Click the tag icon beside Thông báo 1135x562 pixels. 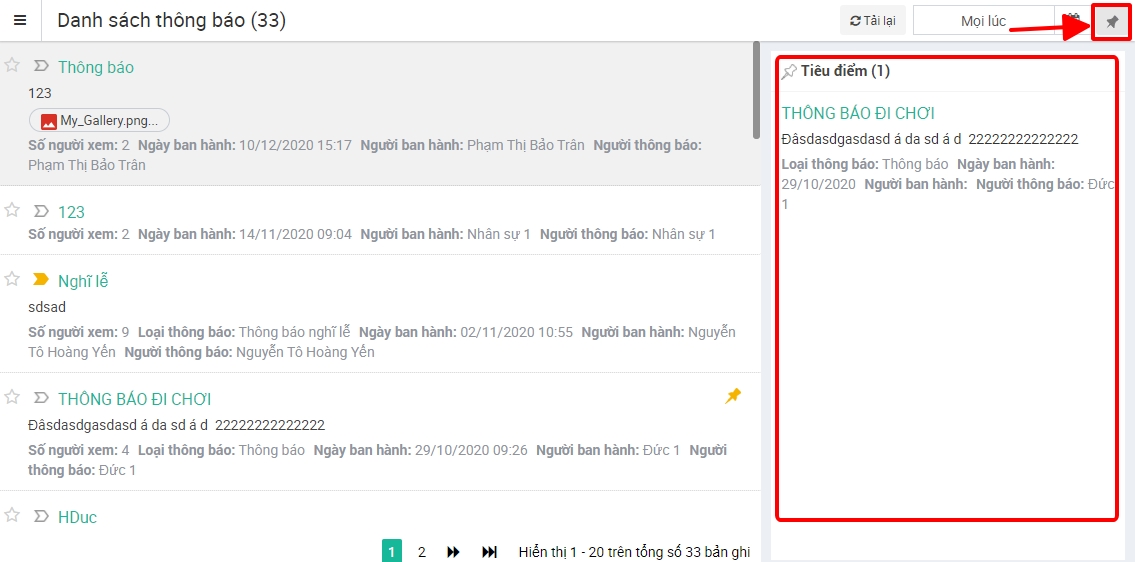[41, 66]
